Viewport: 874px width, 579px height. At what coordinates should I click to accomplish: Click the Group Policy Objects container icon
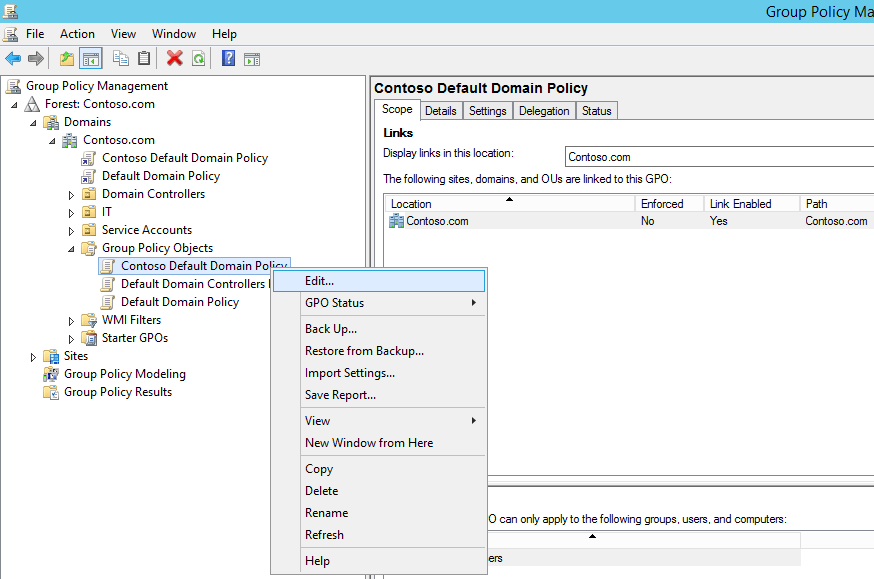point(89,248)
